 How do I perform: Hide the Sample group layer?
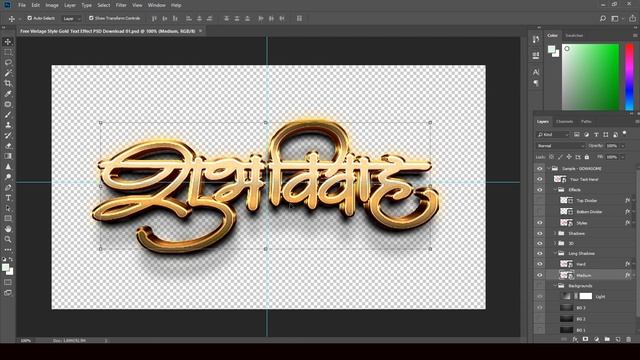click(540, 169)
